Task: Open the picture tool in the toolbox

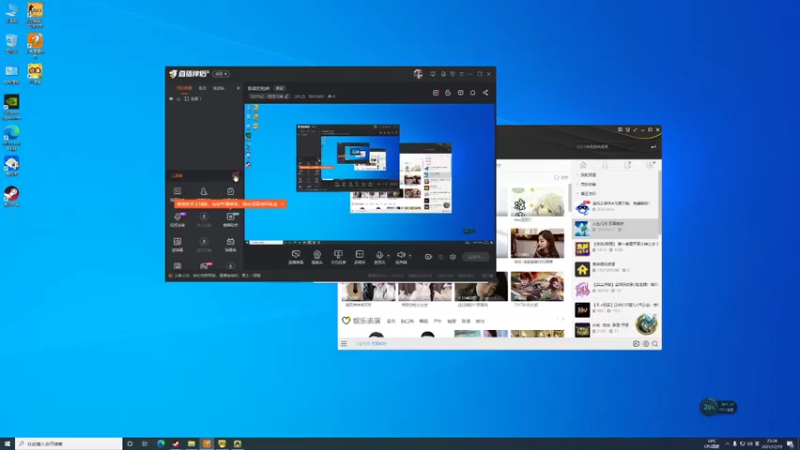Action: [178, 192]
